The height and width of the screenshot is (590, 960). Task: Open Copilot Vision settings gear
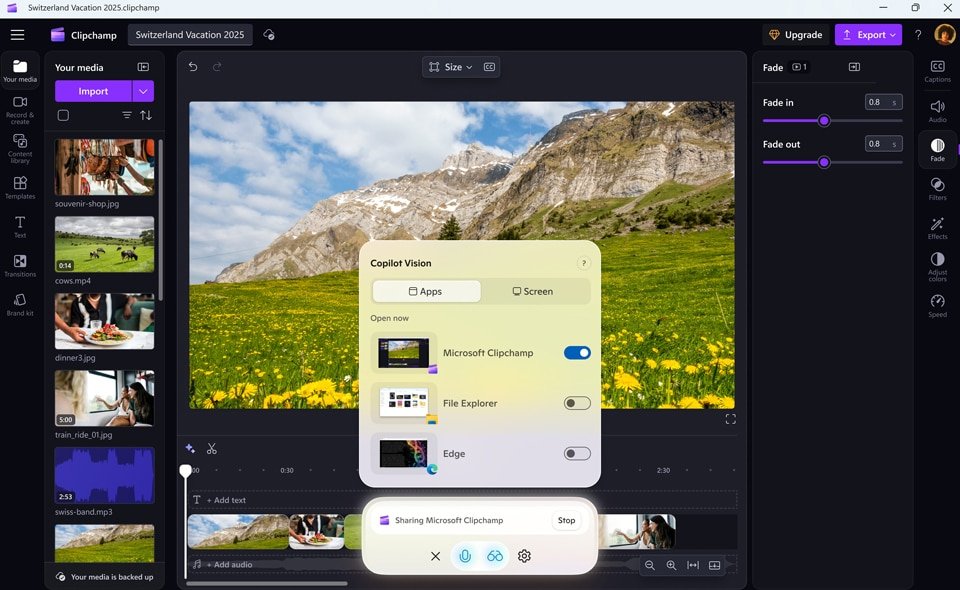coord(524,556)
